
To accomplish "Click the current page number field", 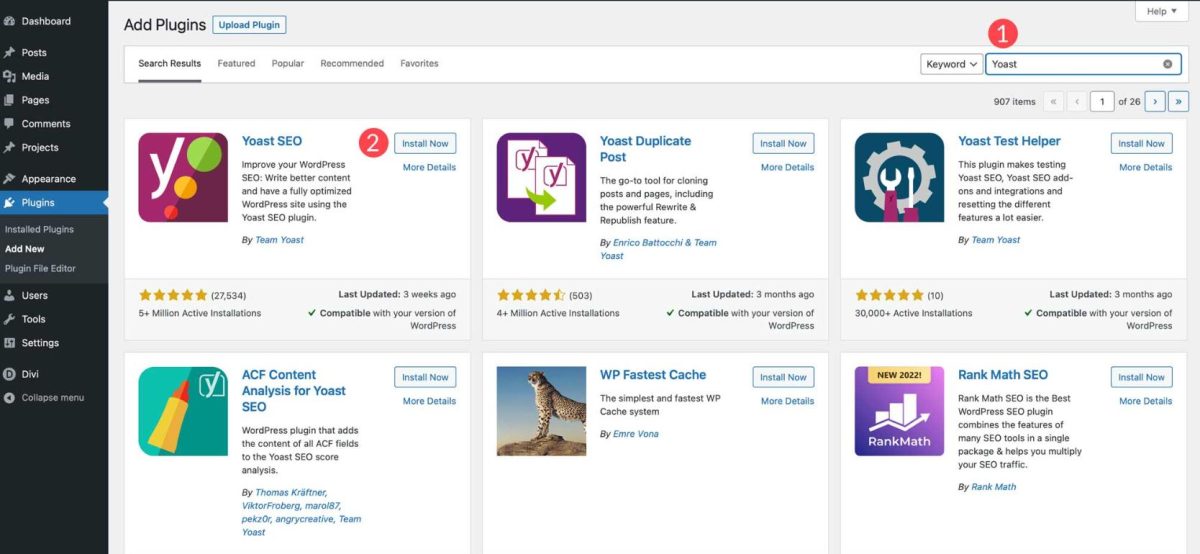I will (x=1102, y=101).
